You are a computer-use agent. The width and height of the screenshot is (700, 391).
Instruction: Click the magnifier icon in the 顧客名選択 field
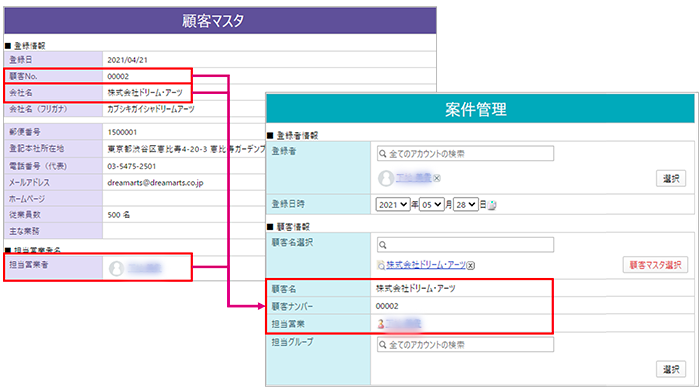[x=383, y=245]
